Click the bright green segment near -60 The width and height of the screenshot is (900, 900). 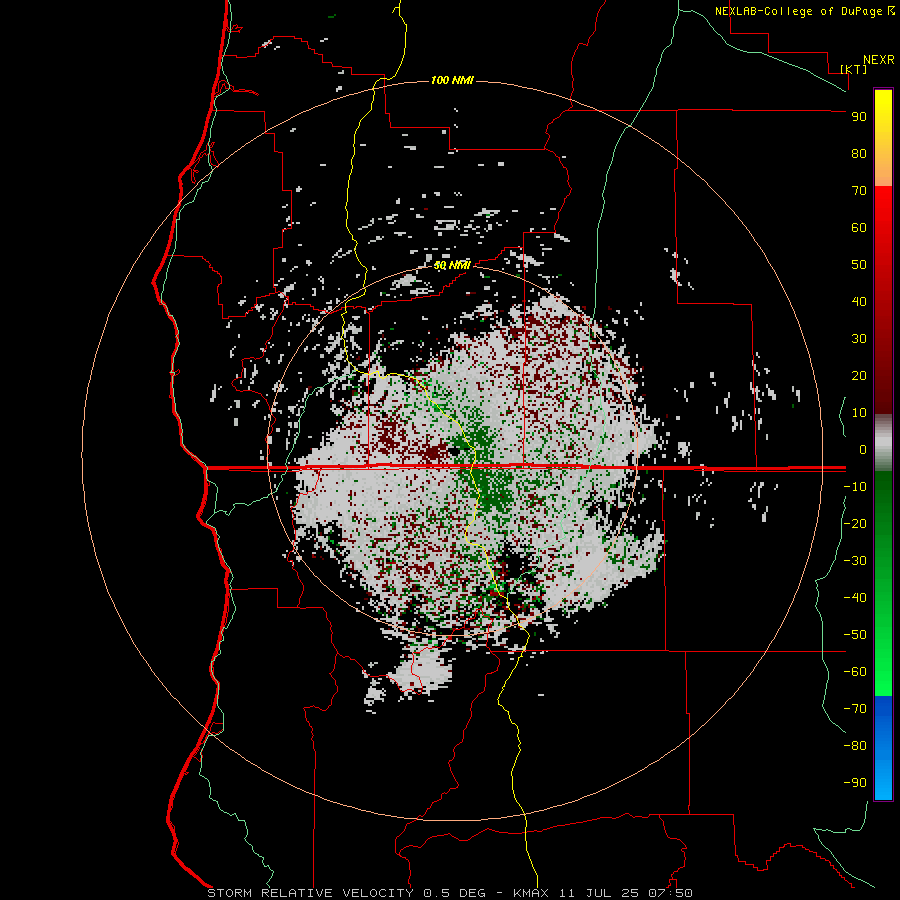(883, 674)
